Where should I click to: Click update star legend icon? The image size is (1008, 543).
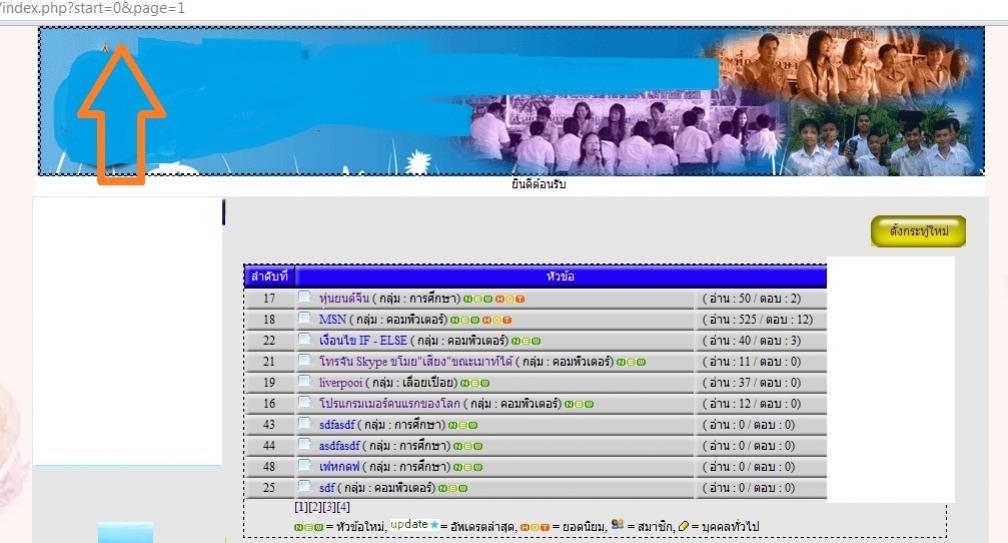tap(415, 524)
